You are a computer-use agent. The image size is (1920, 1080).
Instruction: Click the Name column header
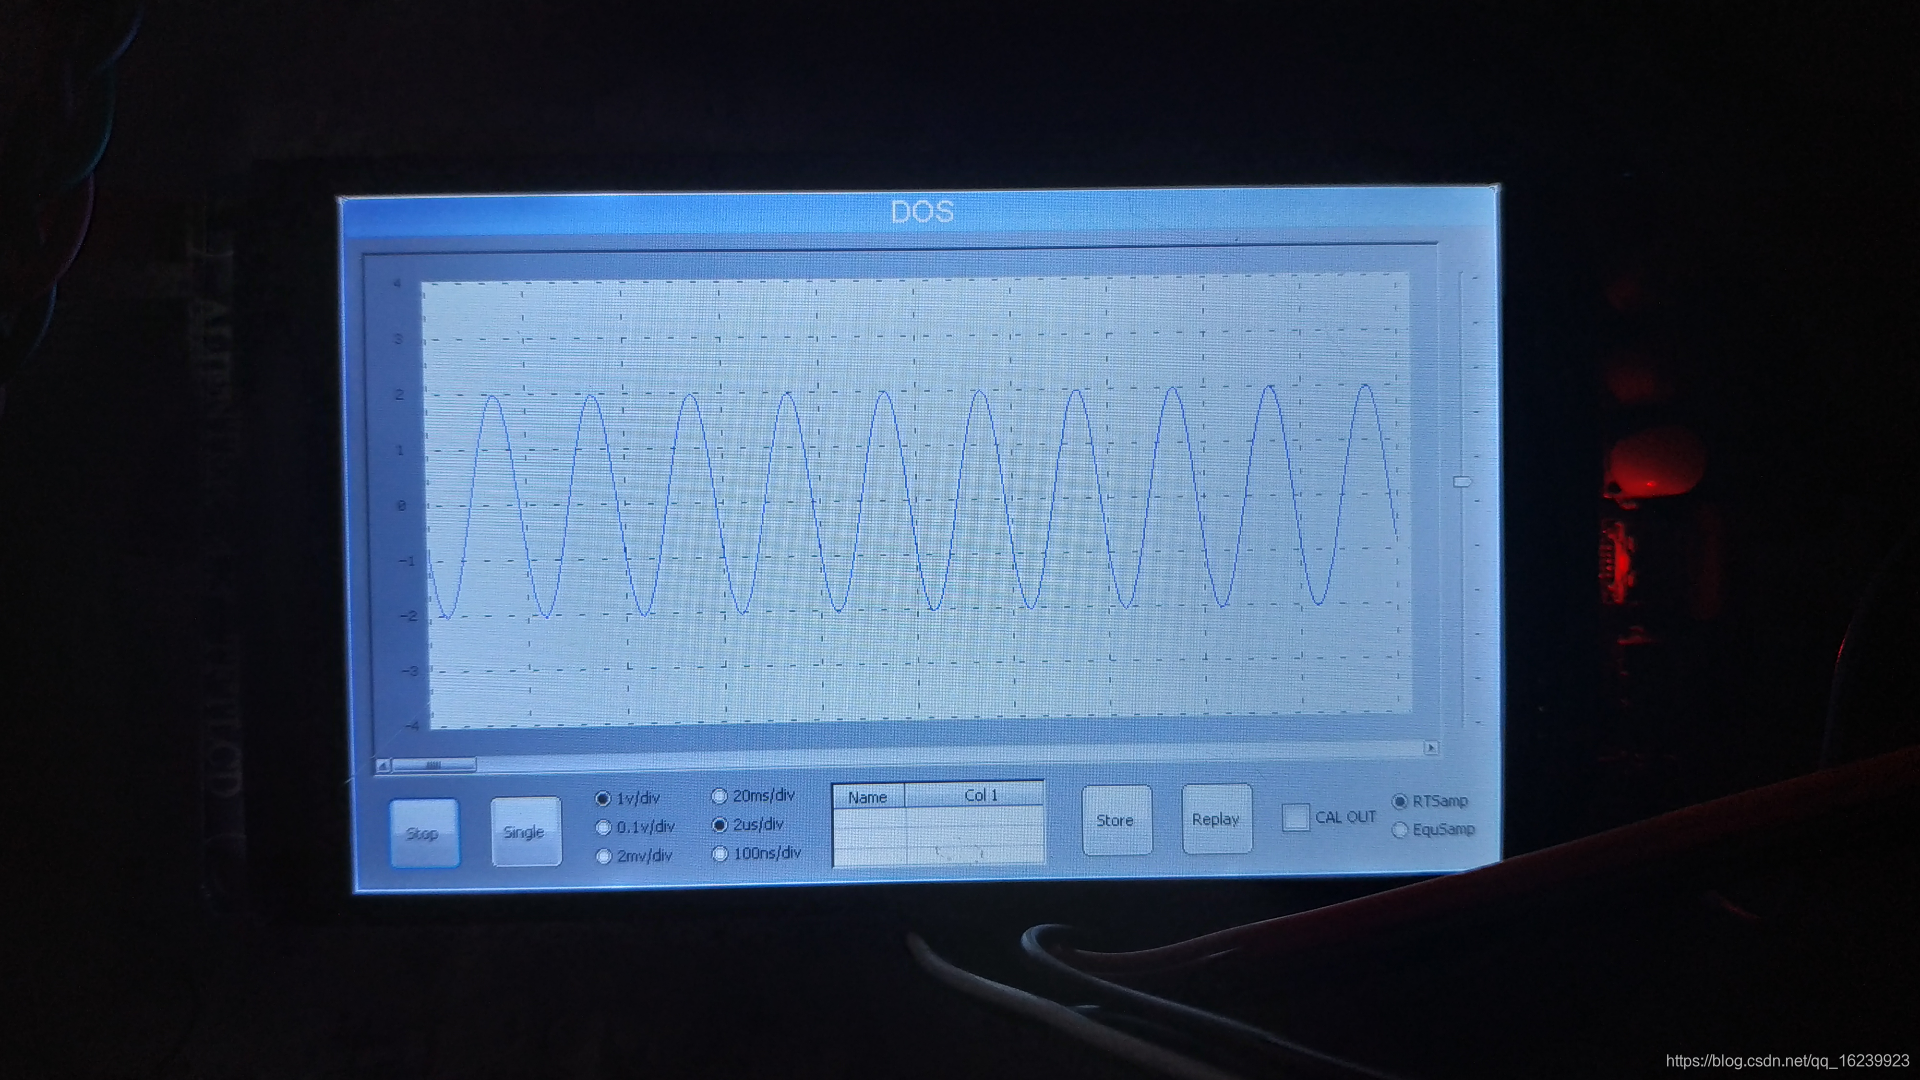[868, 797]
